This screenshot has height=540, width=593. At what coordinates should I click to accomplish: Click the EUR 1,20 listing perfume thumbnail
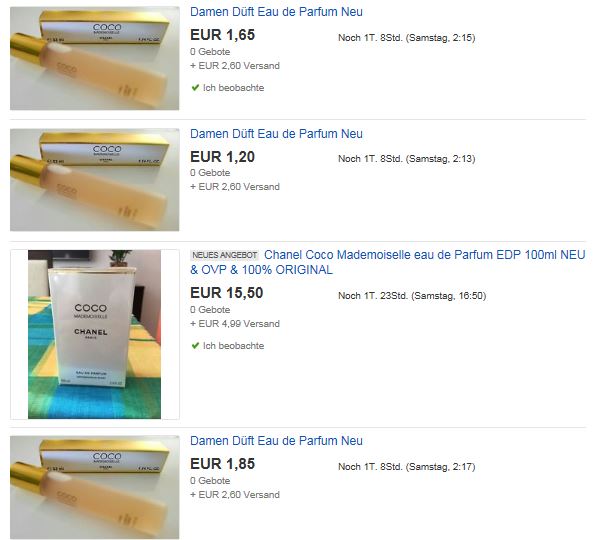(x=95, y=180)
